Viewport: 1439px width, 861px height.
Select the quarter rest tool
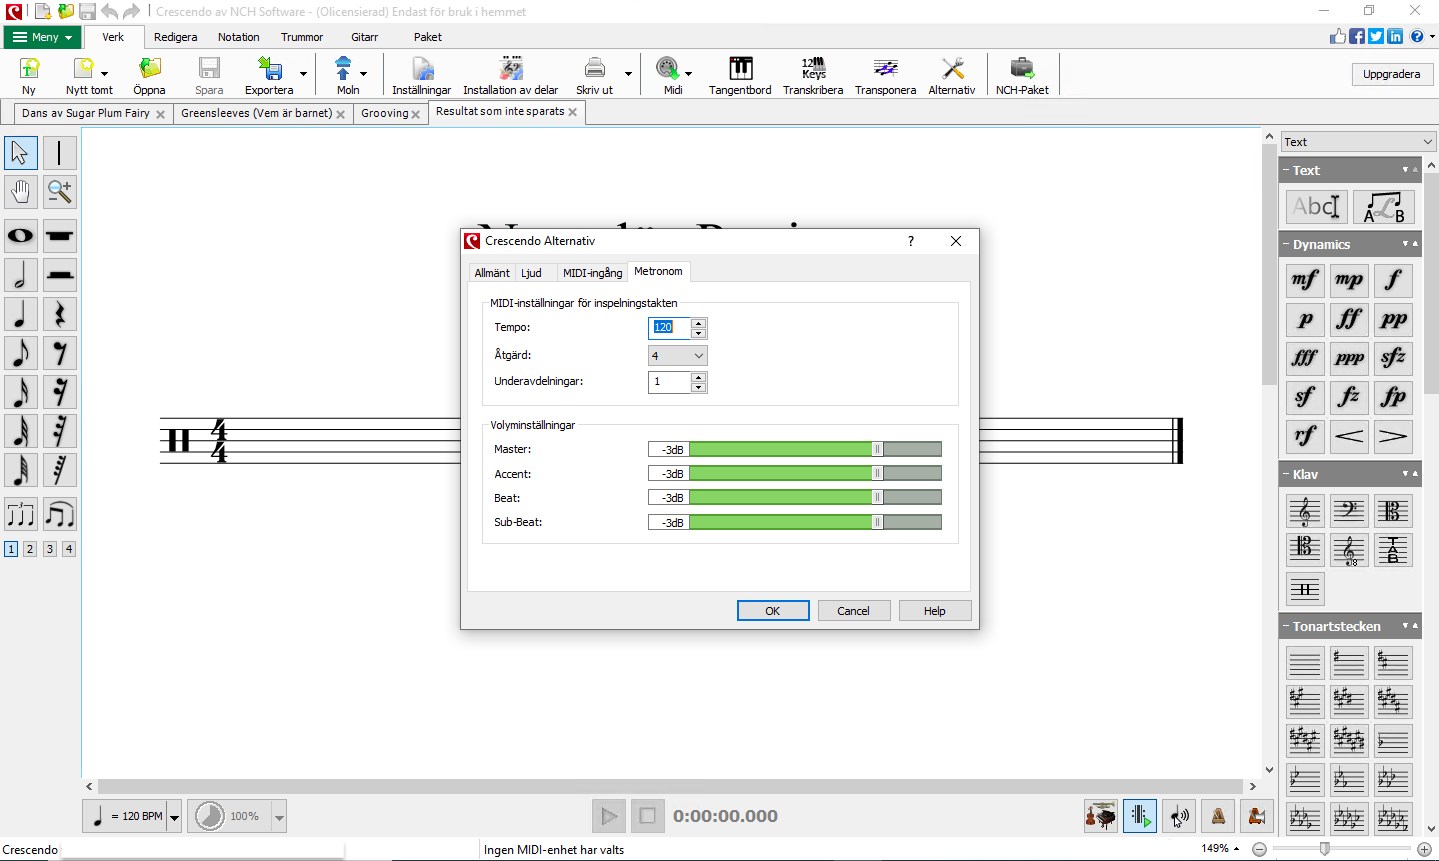(60, 314)
